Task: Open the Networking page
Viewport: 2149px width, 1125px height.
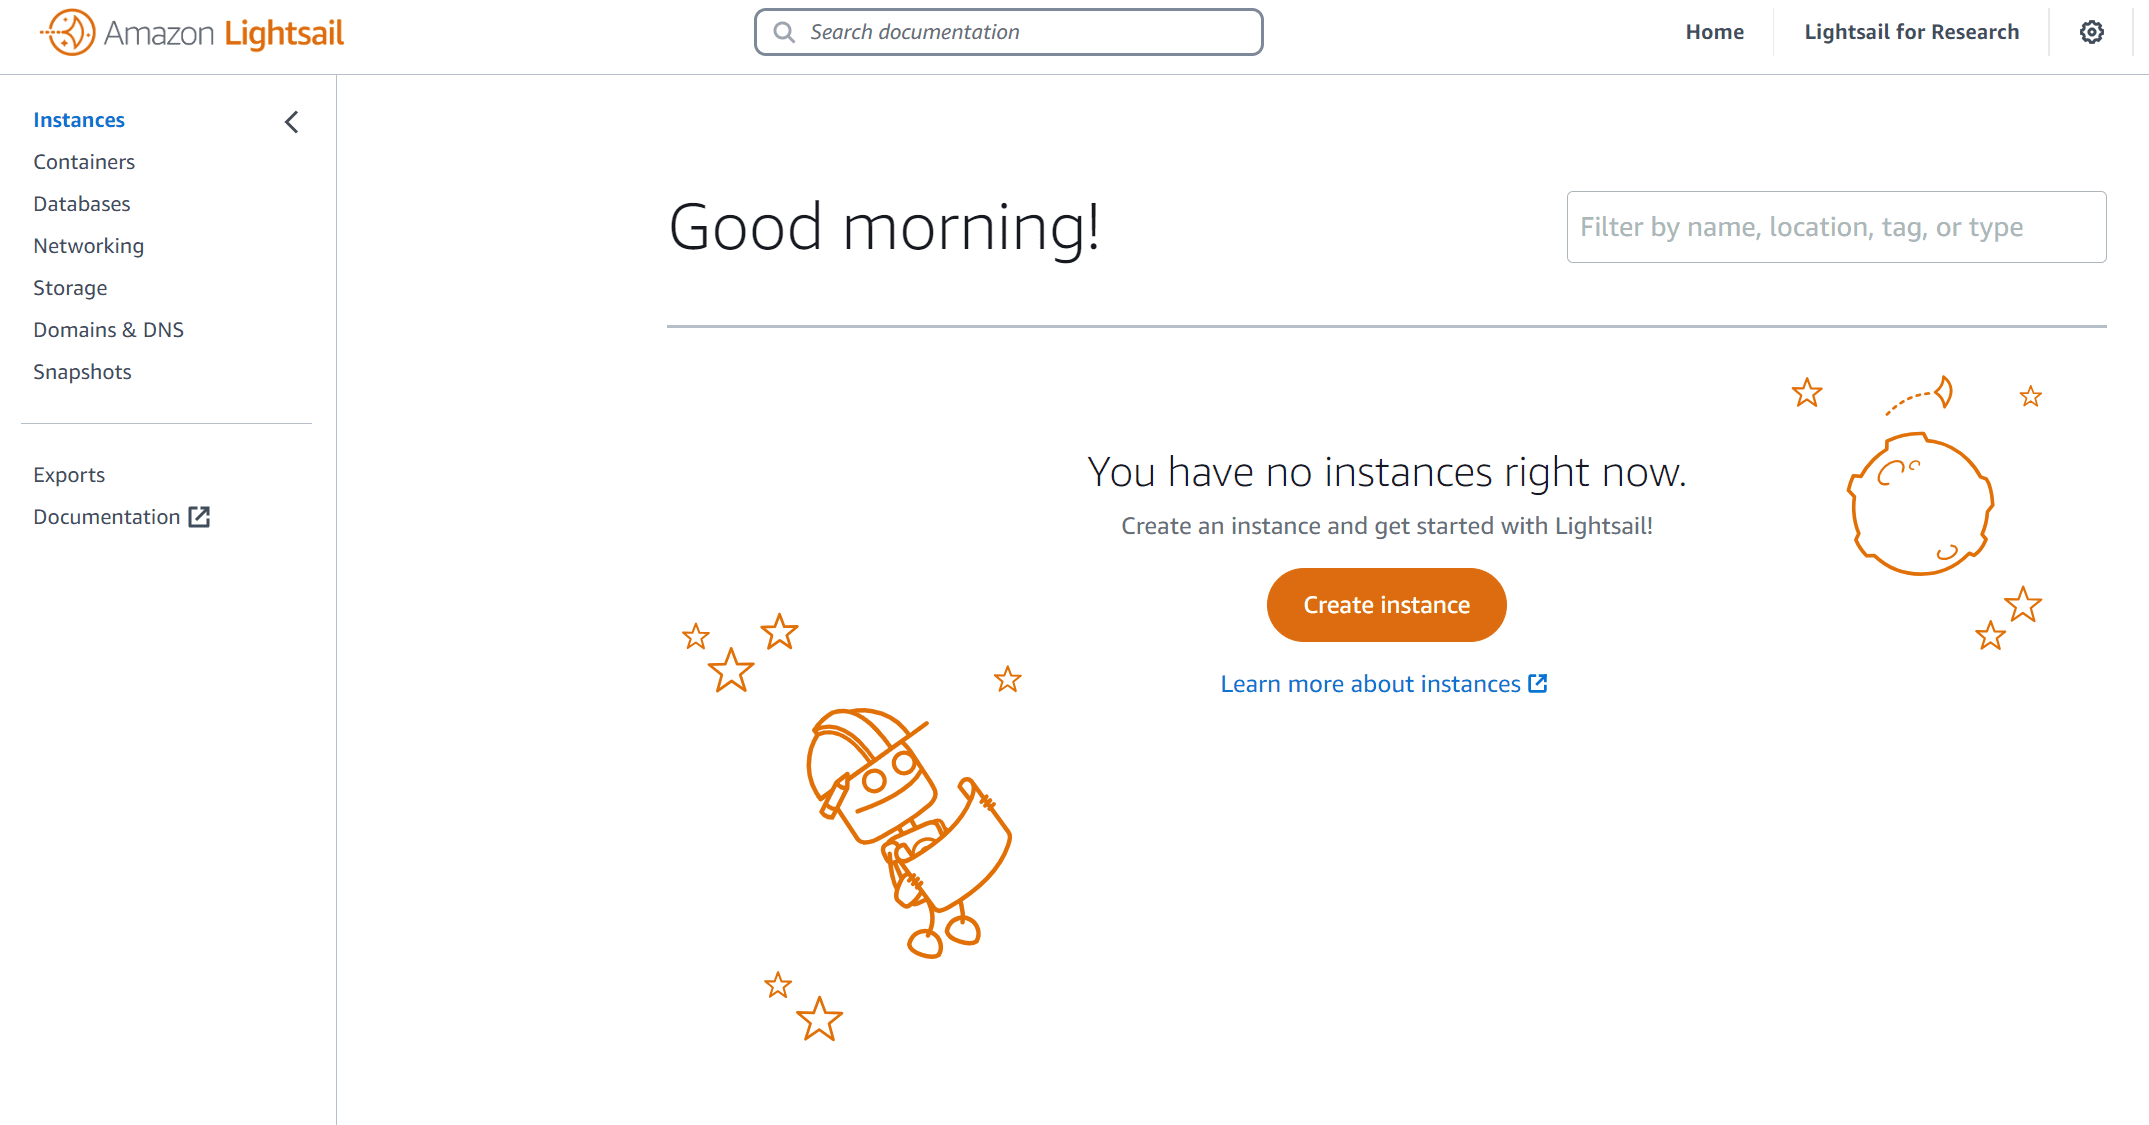Action: (89, 246)
